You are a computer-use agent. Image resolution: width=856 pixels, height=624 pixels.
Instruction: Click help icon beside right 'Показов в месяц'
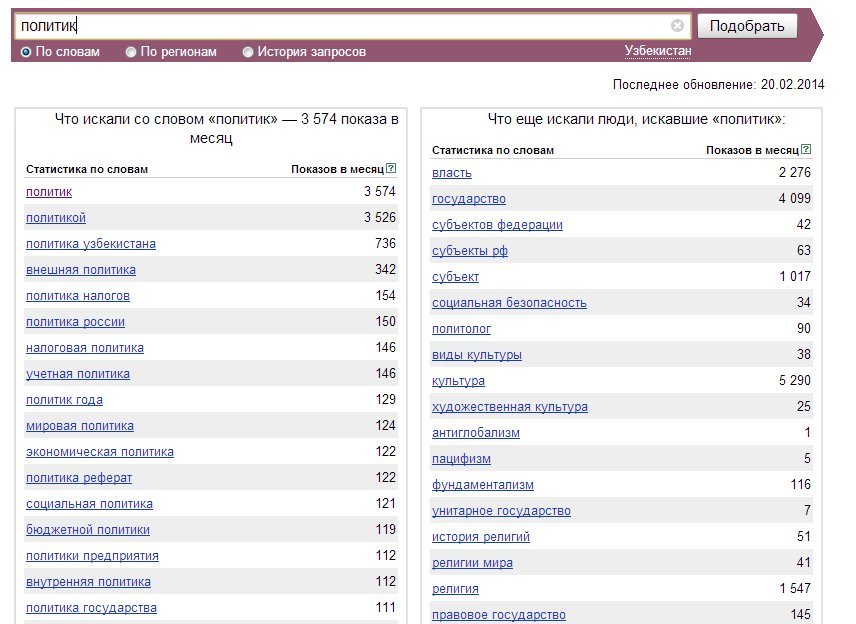[x=806, y=149]
